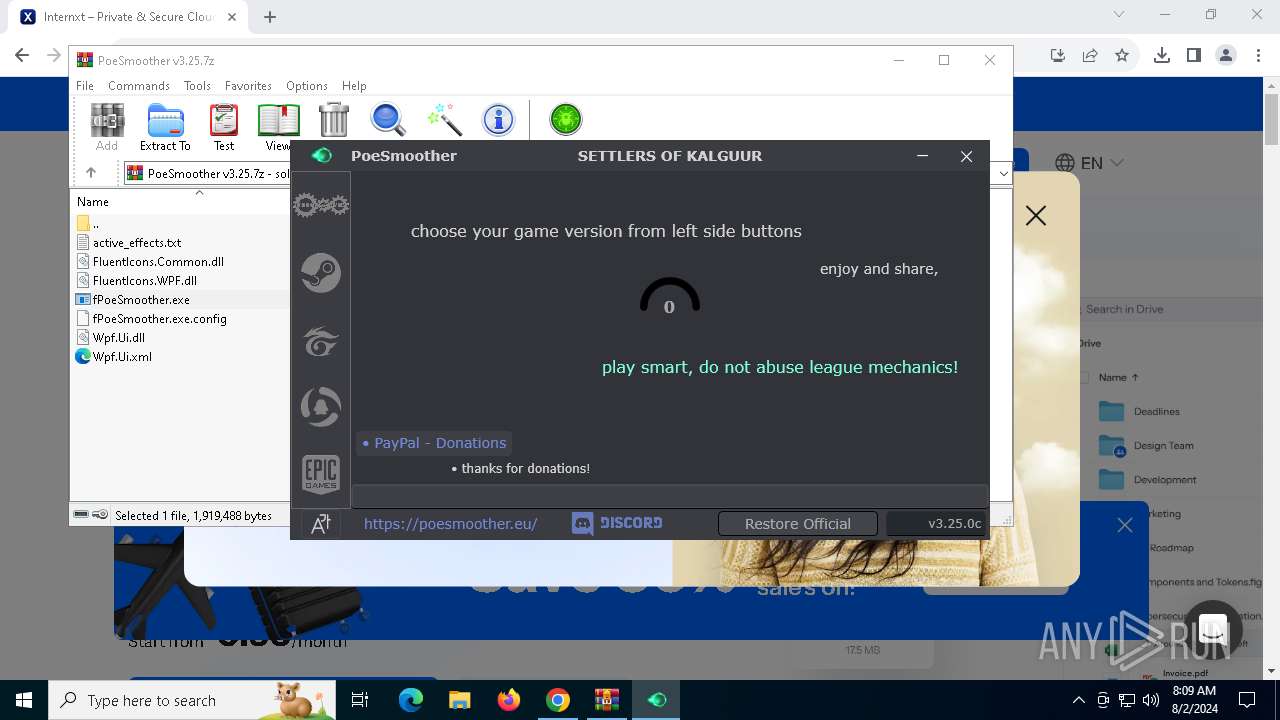The image size is (1280, 720).
Task: Open the Tools menu in WinRAR
Action: [x=197, y=86]
